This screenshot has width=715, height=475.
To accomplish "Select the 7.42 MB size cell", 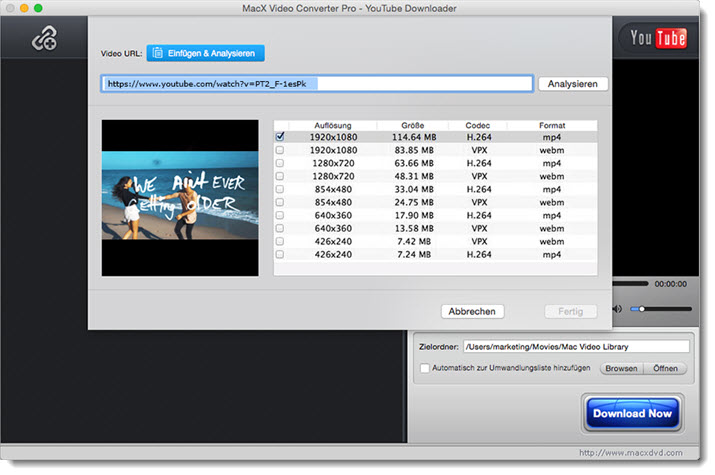I will point(414,241).
